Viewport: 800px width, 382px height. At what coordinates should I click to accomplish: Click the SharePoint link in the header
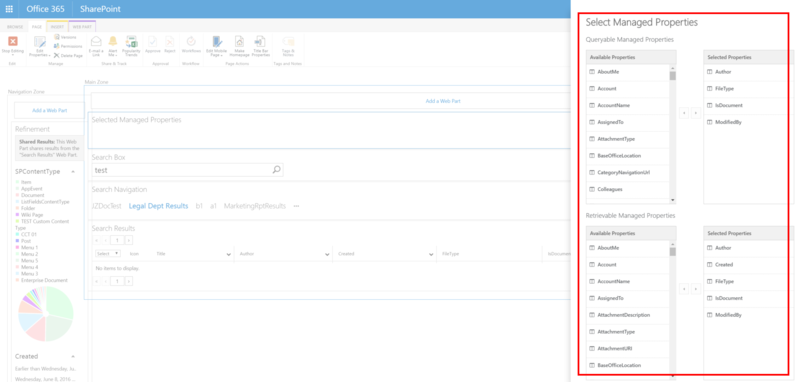99,9
